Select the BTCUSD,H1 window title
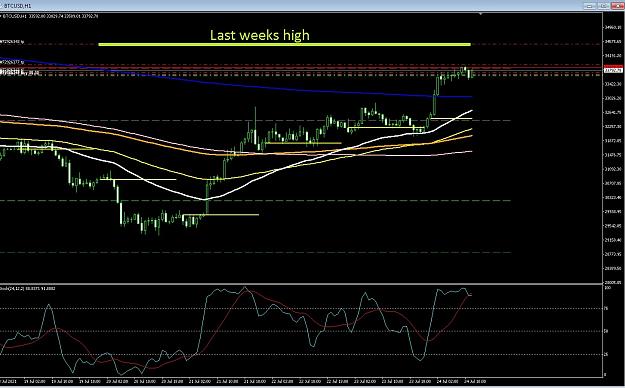Viewport: 625px width, 388px height. (18, 6)
